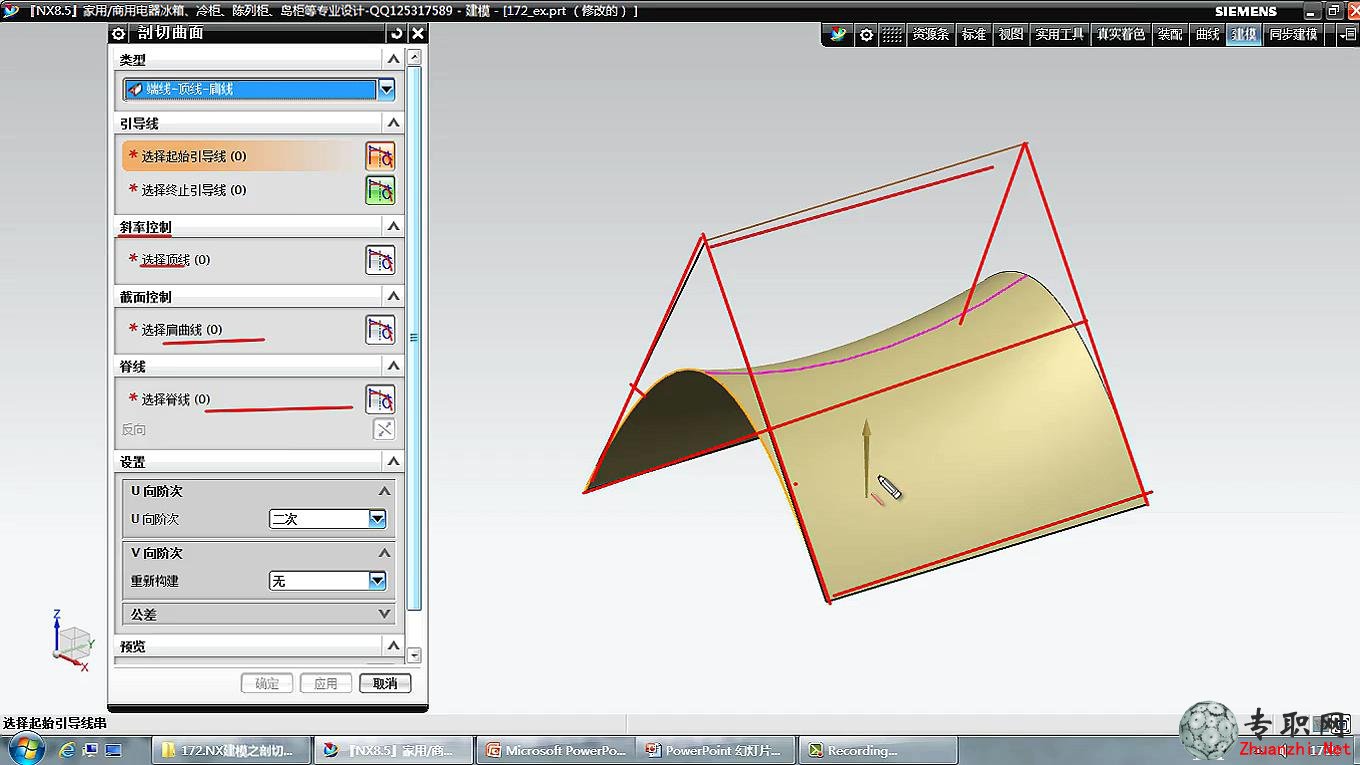Collapse the 斜率控制 section
This screenshot has height=765, width=1360.
click(x=393, y=227)
